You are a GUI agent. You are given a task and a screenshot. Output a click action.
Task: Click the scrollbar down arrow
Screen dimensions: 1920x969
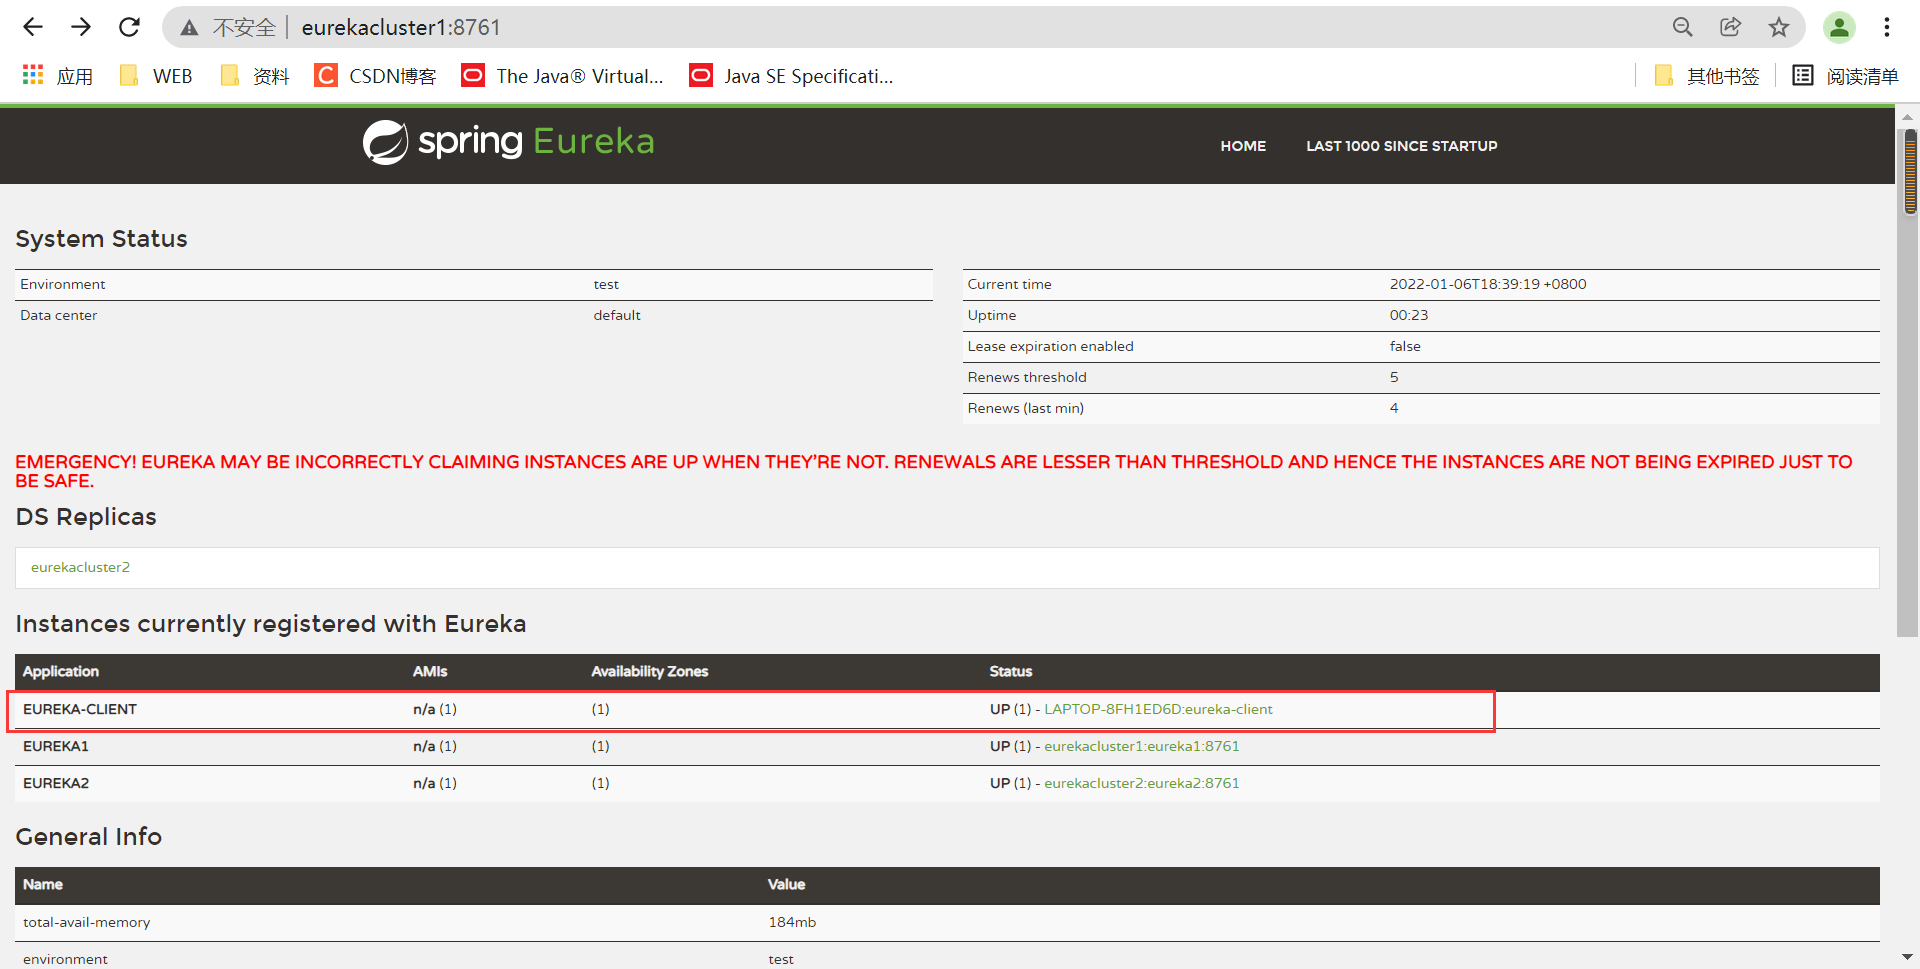[x=1908, y=957]
